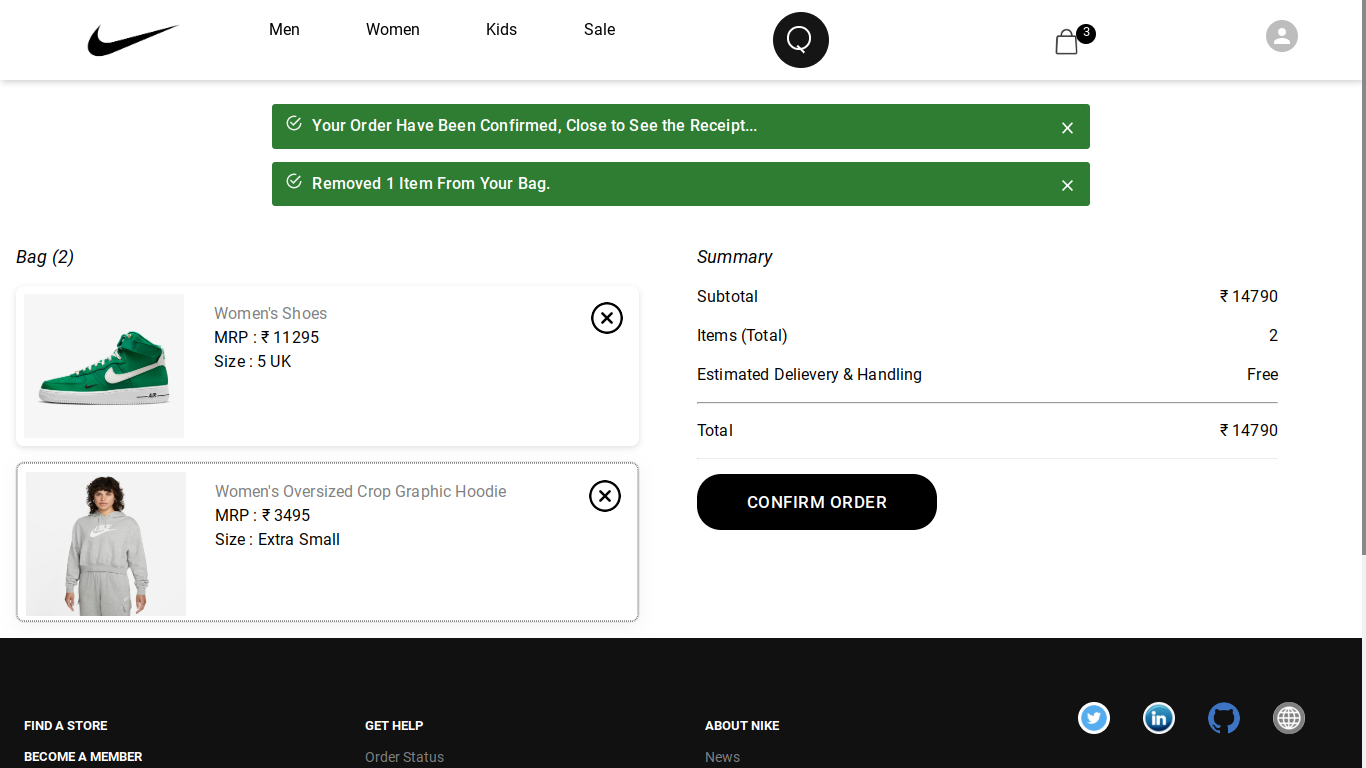
Task: Open the Kids menu
Action: (x=502, y=30)
